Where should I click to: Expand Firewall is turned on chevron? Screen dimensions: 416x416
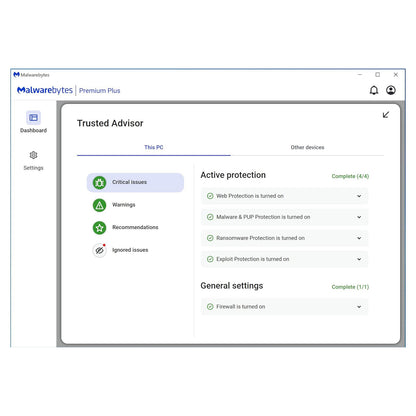tap(359, 307)
